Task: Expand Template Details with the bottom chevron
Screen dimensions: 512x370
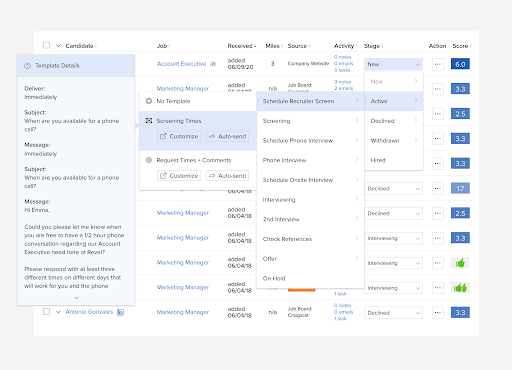Action: coord(77,298)
